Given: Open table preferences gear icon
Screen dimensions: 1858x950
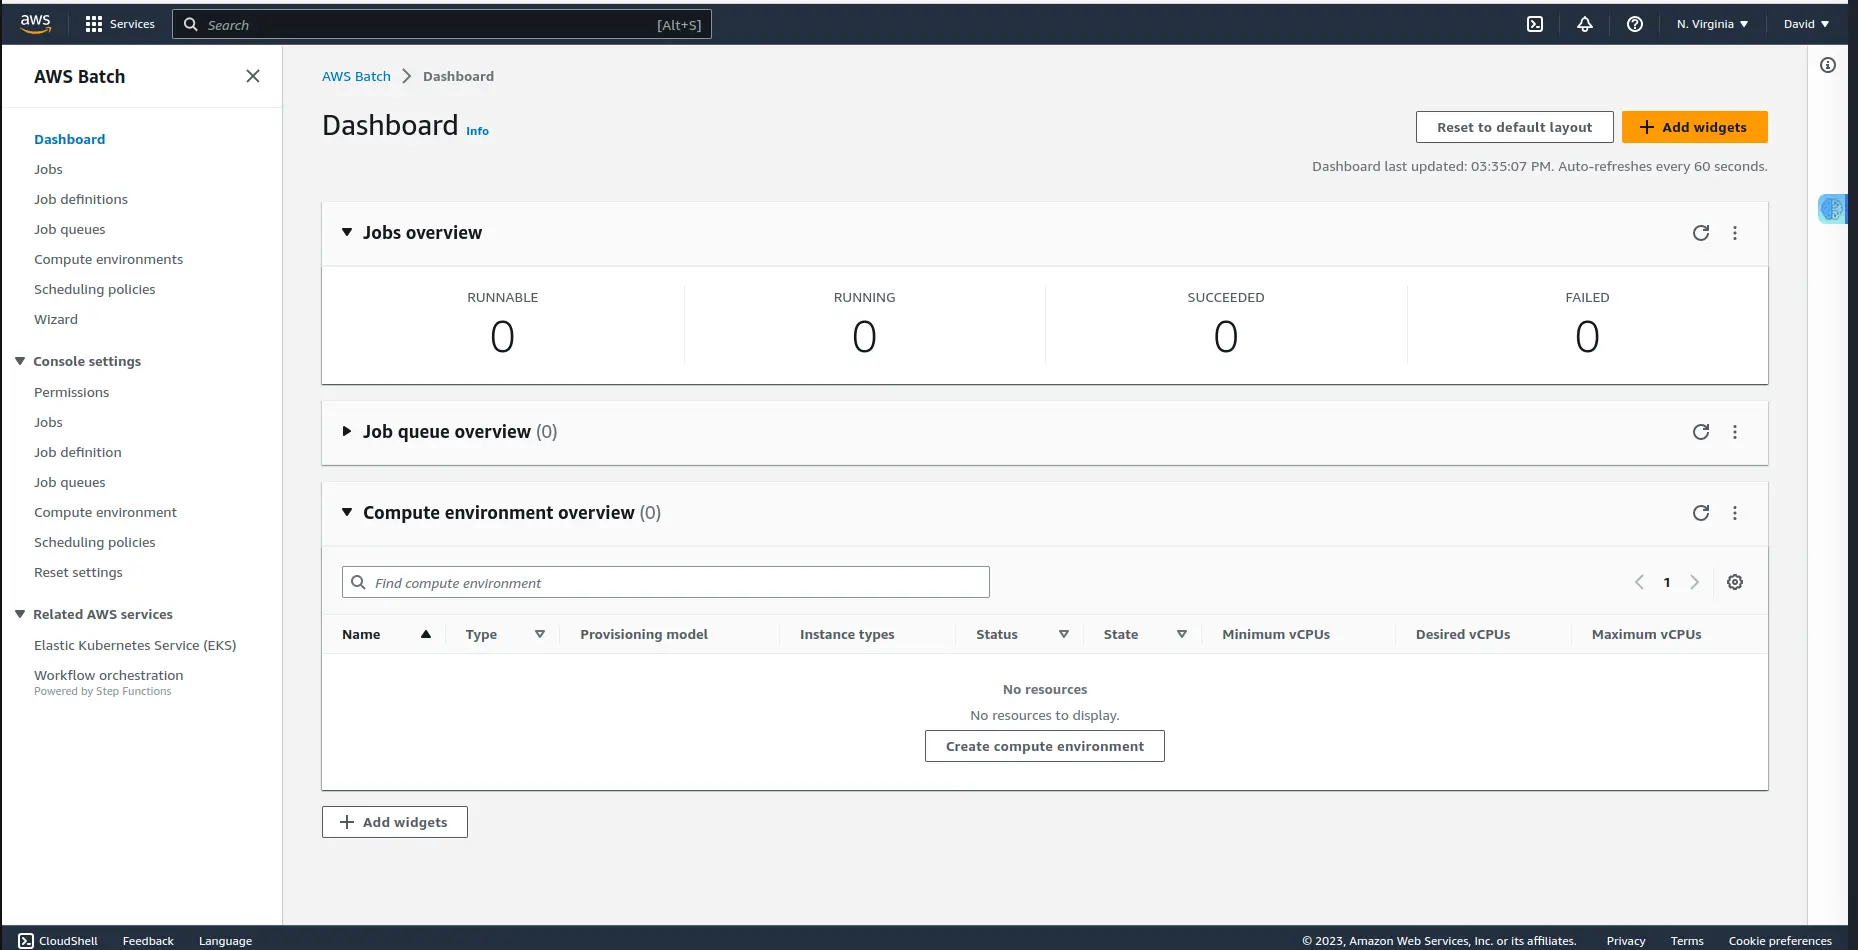Looking at the screenshot, I should 1735,582.
